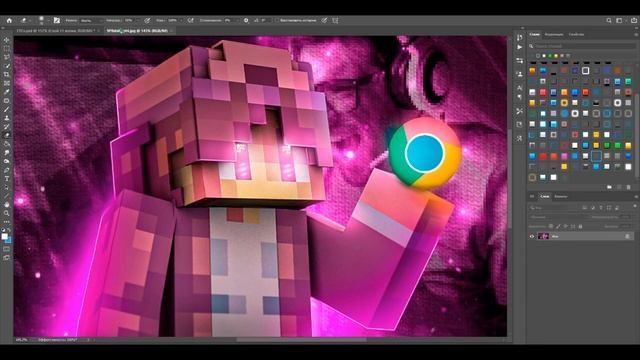Select the Hand tool
This screenshot has width=640, height=360.
click(7, 204)
